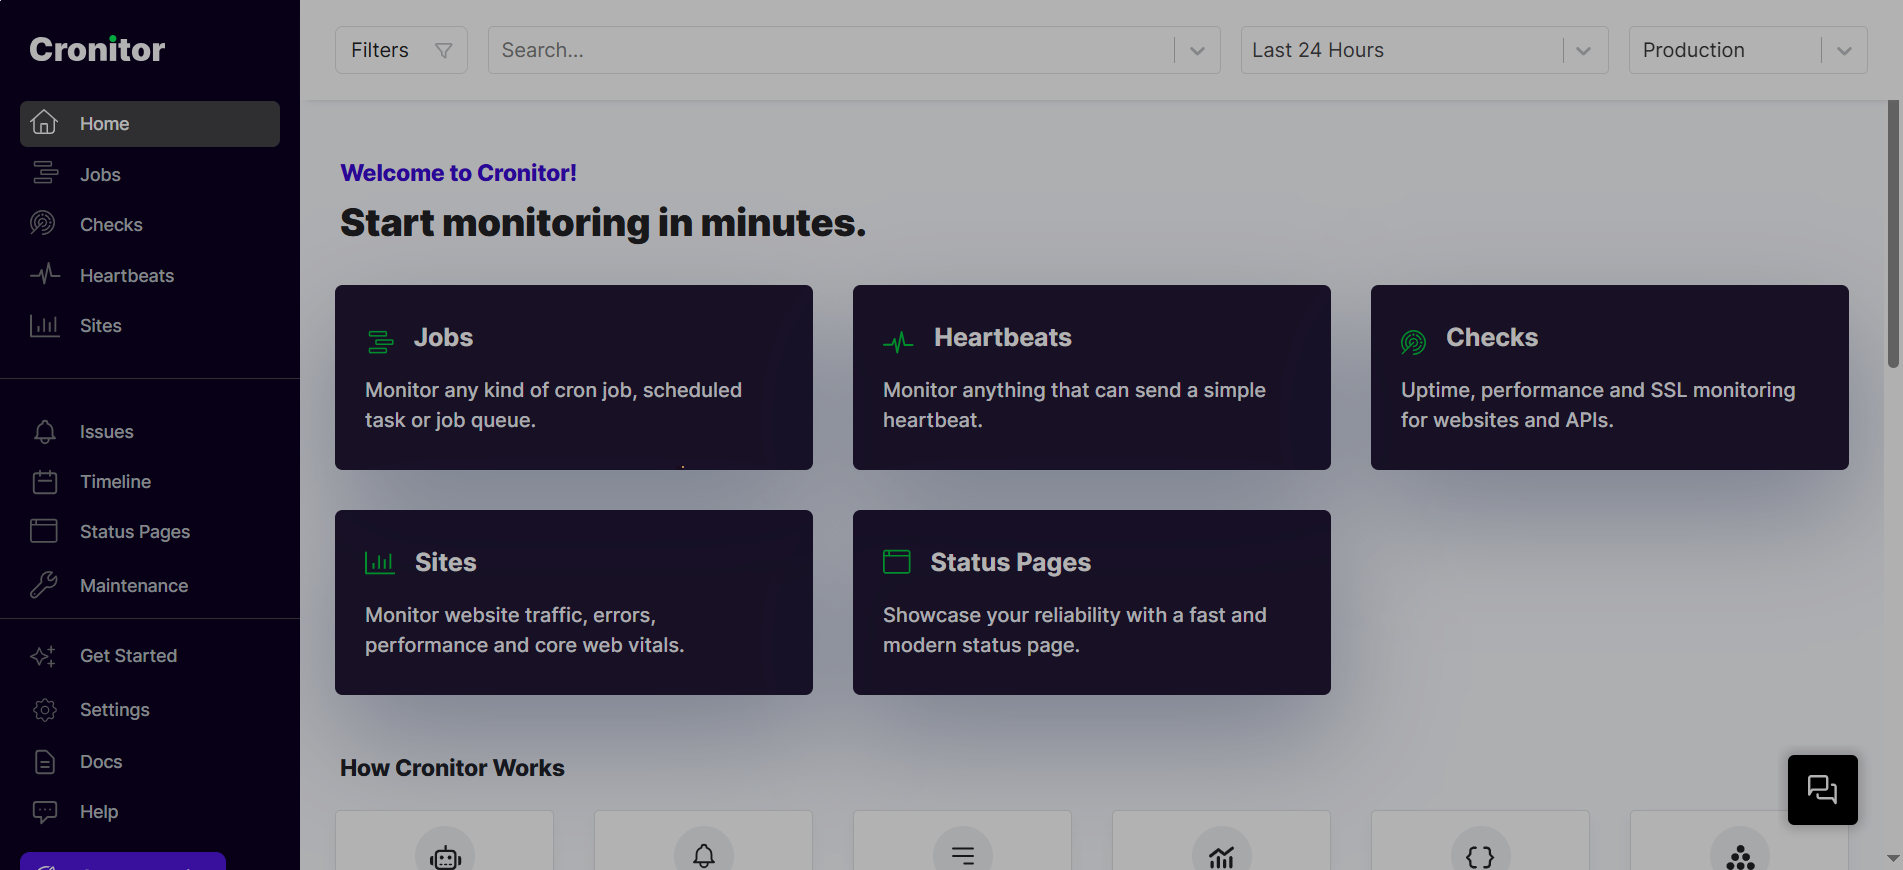This screenshot has height=870, width=1903.
Task: Open the Production environment selector
Action: (x=1748, y=50)
